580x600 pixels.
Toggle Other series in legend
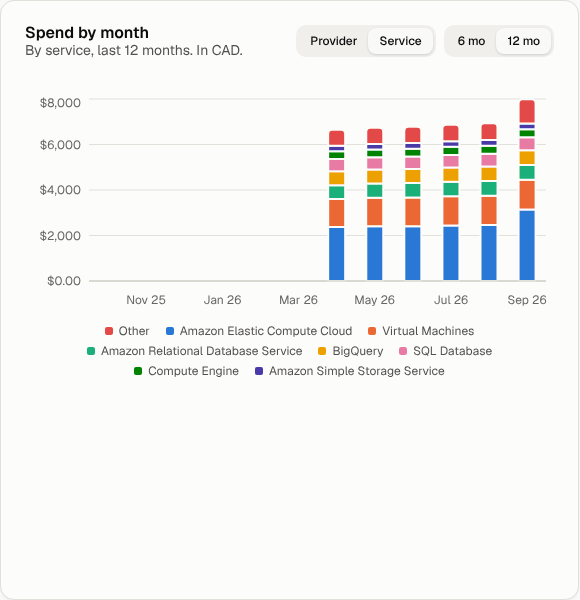[127, 331]
